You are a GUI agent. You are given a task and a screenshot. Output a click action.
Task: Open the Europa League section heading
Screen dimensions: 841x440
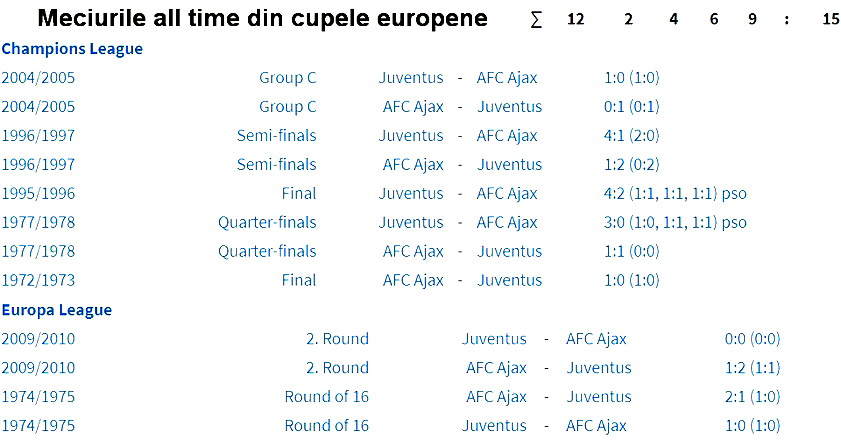pyautogui.click(x=57, y=310)
